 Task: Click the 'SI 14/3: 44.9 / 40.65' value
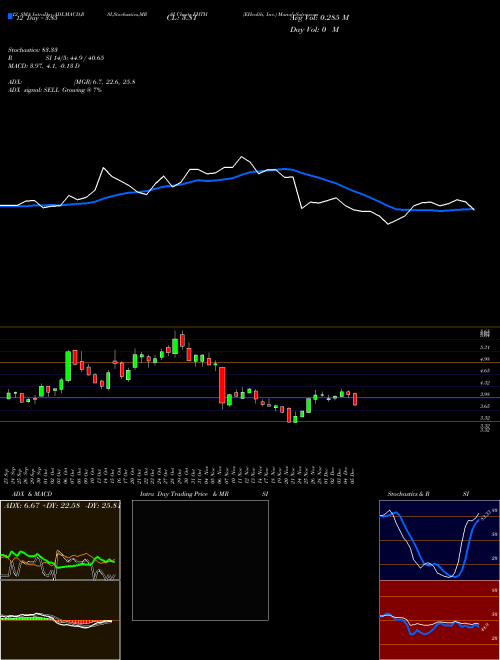[x=75, y=58]
